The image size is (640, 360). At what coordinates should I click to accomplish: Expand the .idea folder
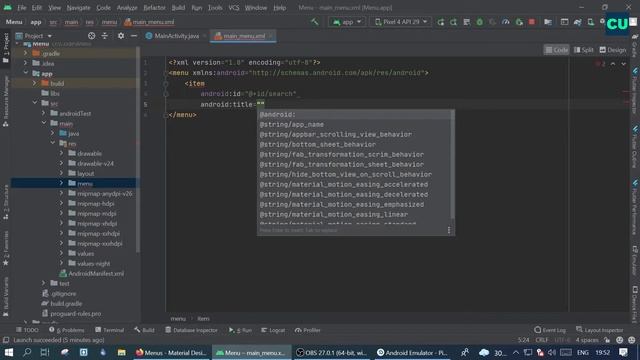point(26,63)
